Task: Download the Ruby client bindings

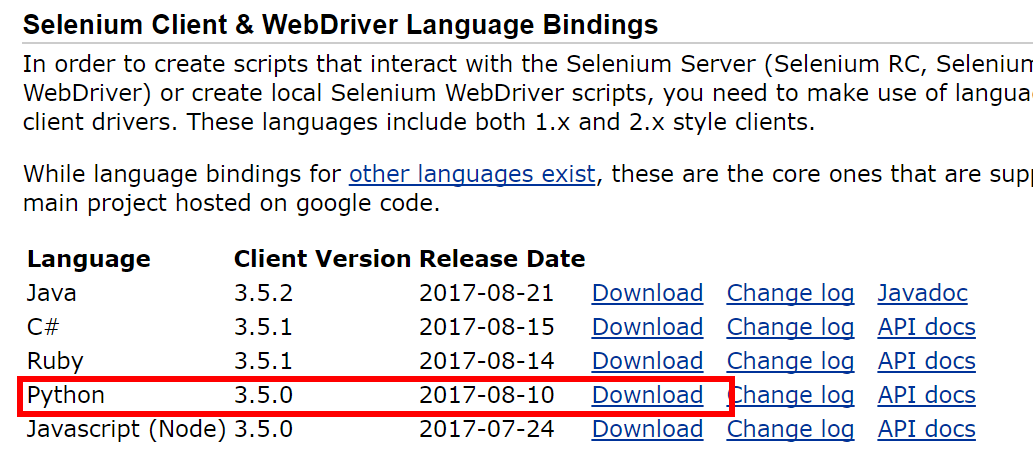Action: pos(647,361)
